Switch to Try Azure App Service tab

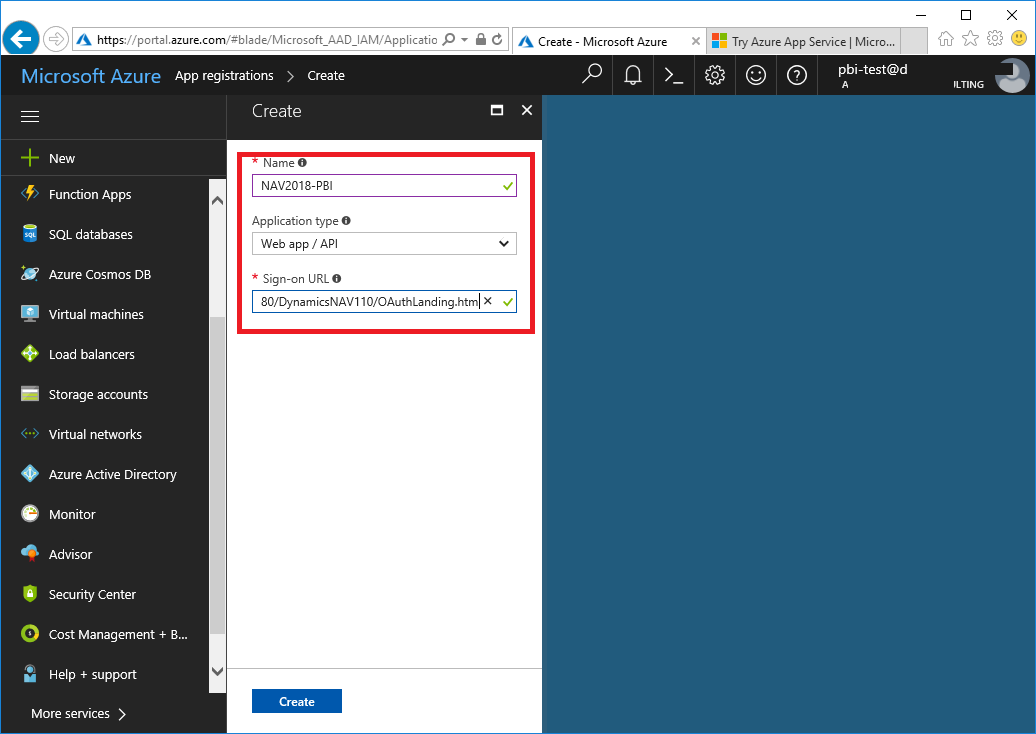pyautogui.click(x=804, y=42)
